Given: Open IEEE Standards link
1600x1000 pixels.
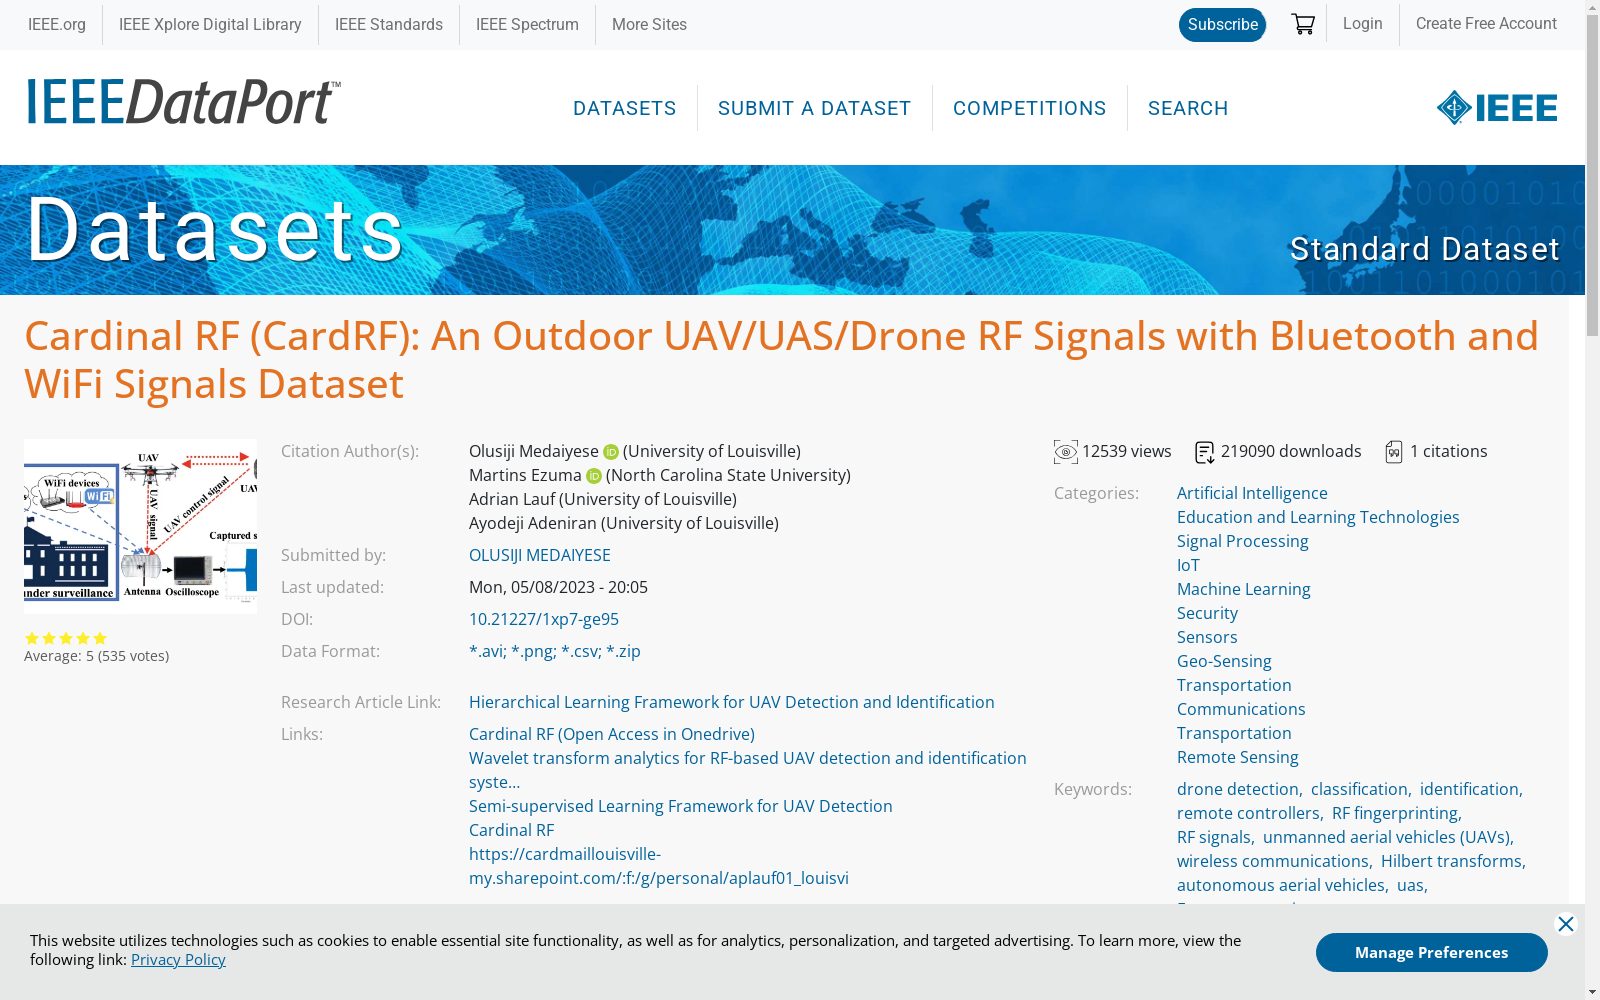Looking at the screenshot, I should coord(389,24).
